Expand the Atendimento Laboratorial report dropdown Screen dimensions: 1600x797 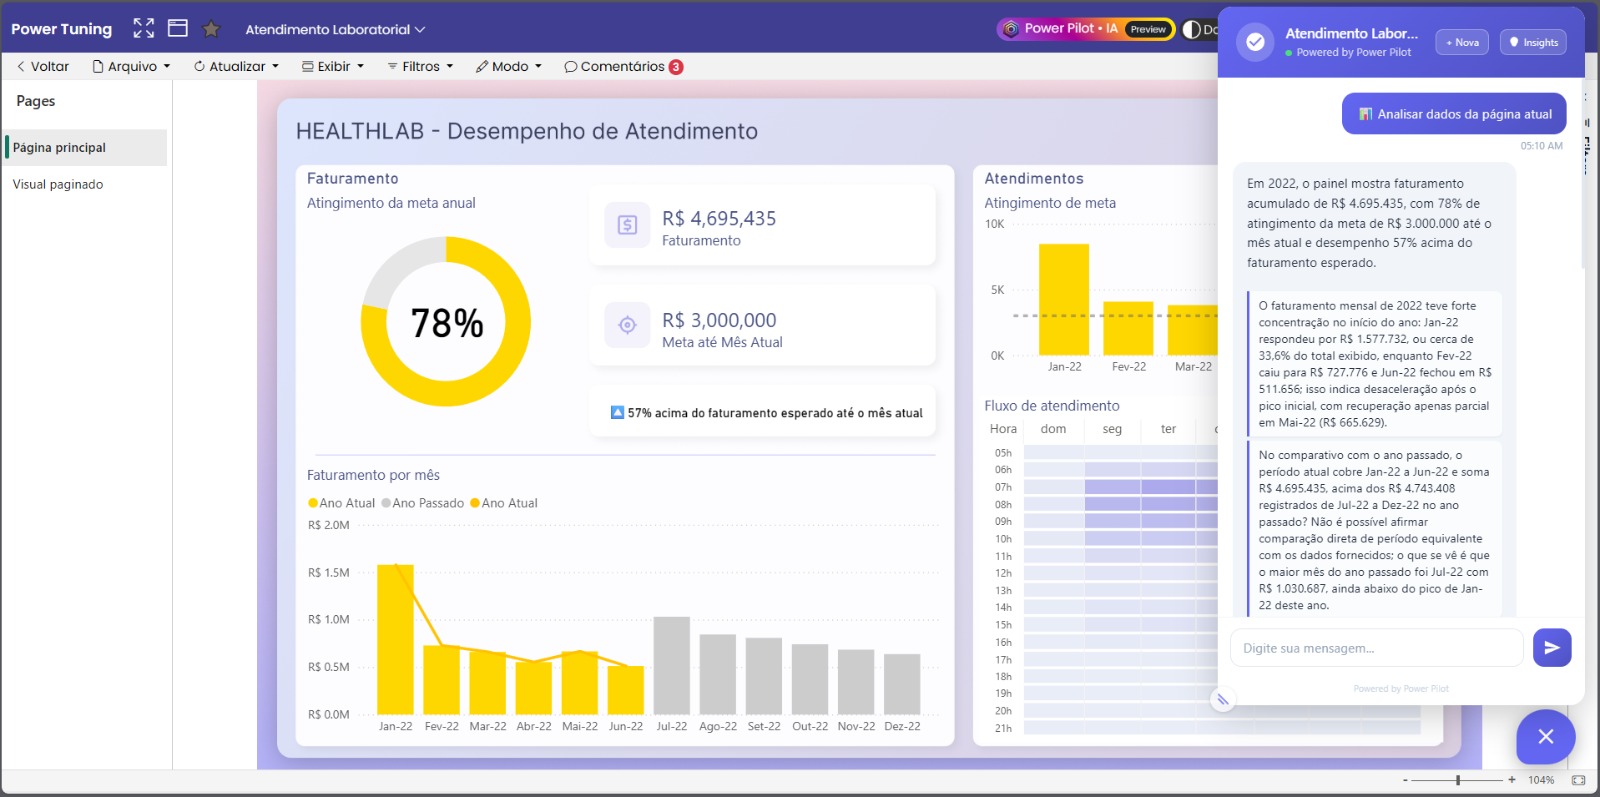[x=335, y=29]
